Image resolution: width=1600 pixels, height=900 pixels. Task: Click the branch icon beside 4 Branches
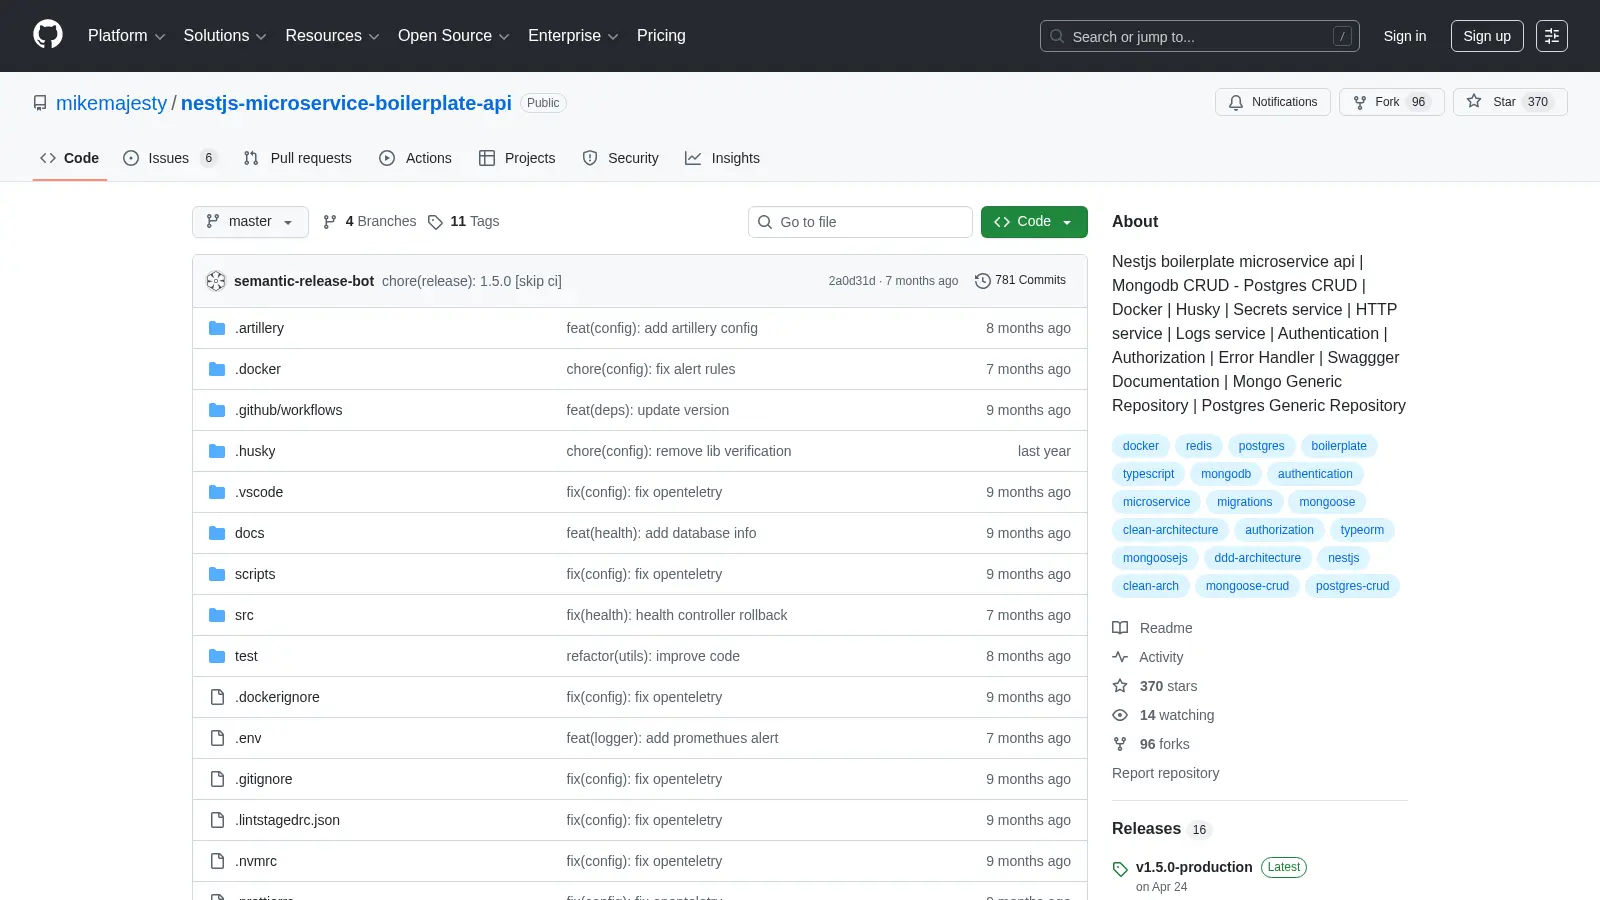coord(330,222)
